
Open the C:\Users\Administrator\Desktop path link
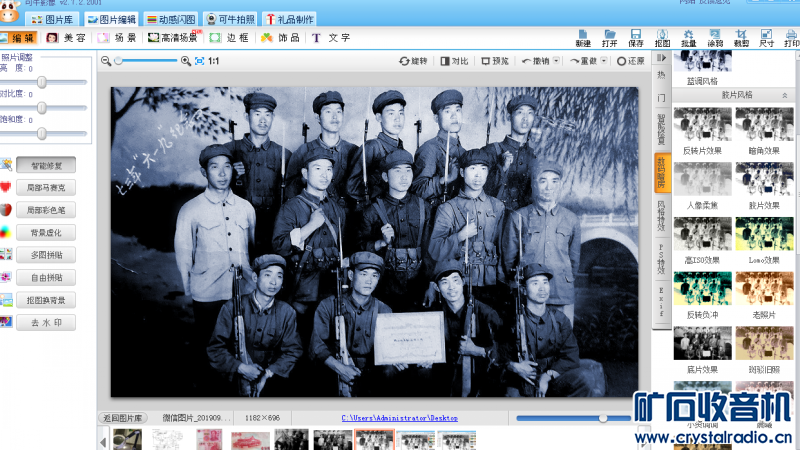[399, 418]
